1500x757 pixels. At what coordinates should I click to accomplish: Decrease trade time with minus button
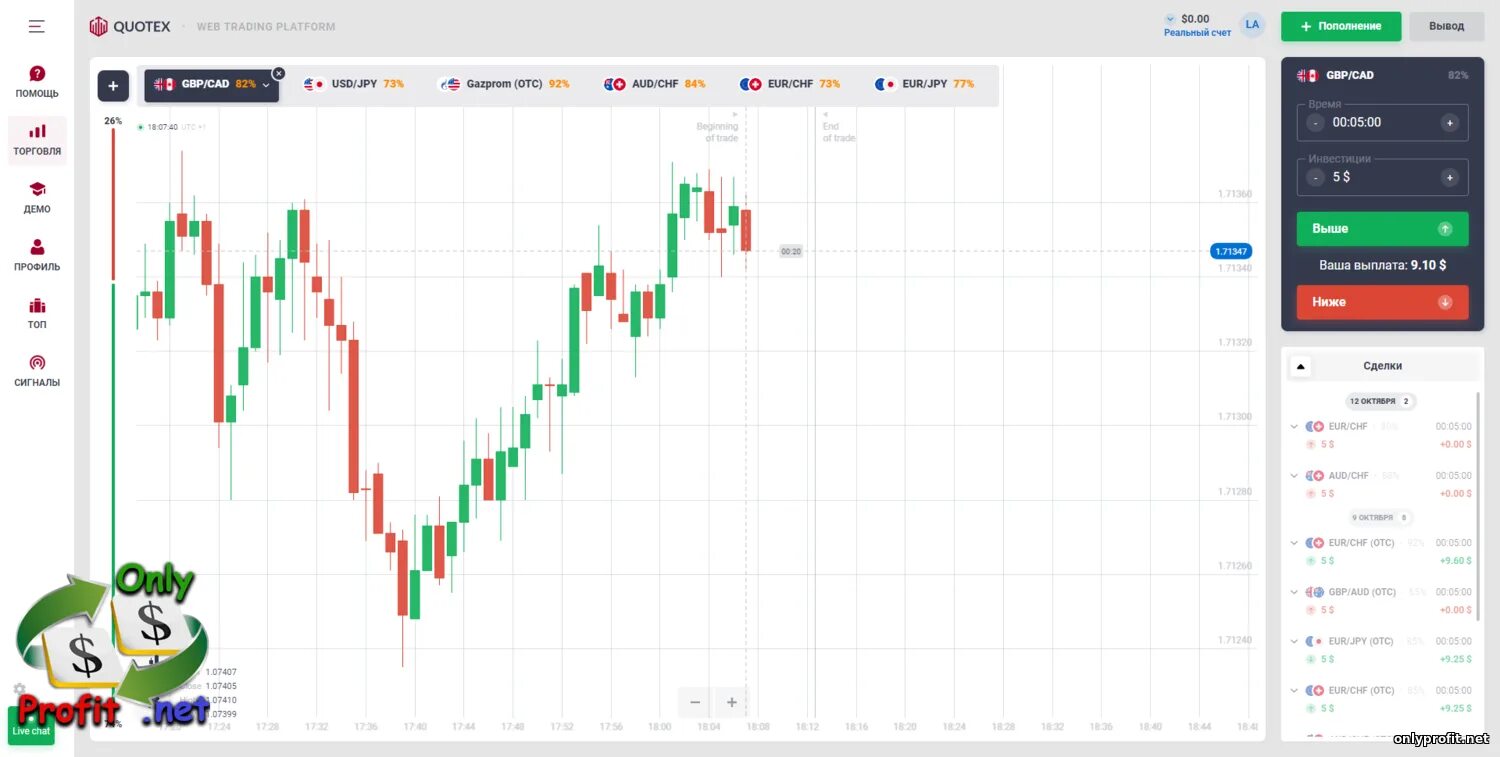tap(1315, 123)
